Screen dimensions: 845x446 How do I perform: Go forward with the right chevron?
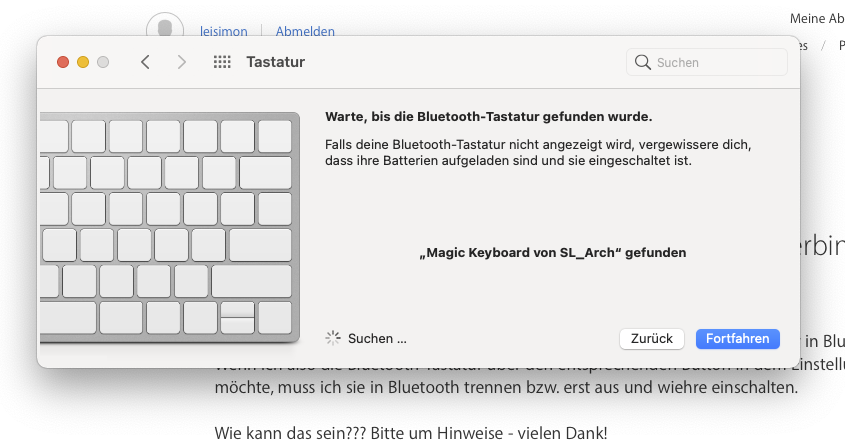tap(182, 62)
